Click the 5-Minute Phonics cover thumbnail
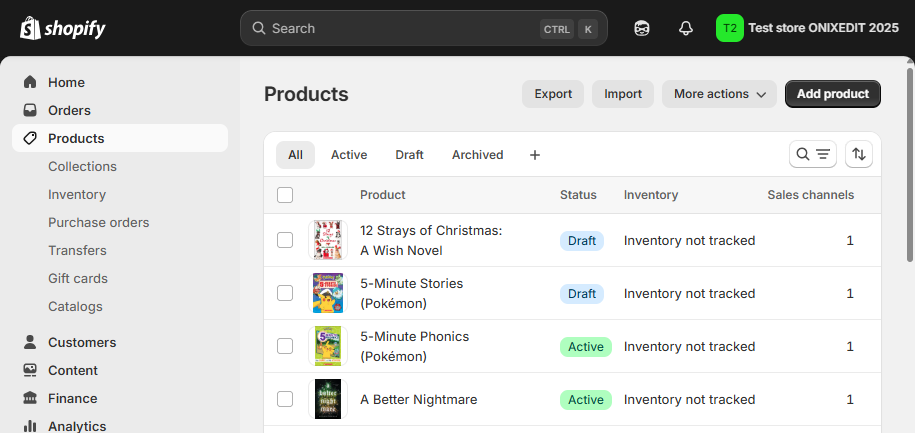 pyautogui.click(x=328, y=346)
